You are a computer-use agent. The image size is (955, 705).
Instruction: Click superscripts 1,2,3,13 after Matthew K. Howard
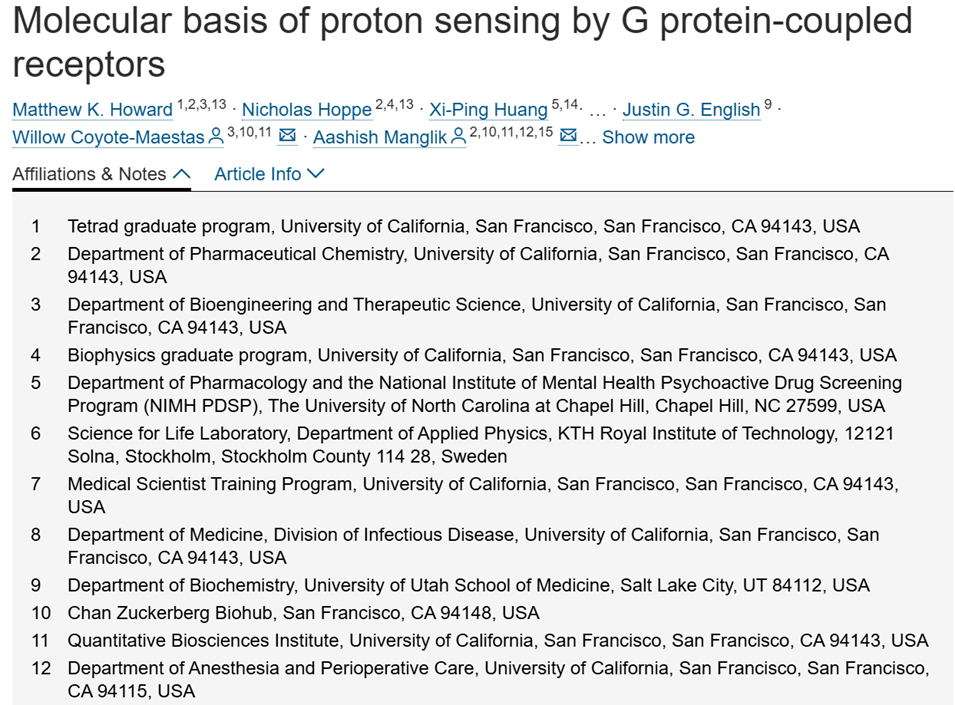[x=202, y=104]
